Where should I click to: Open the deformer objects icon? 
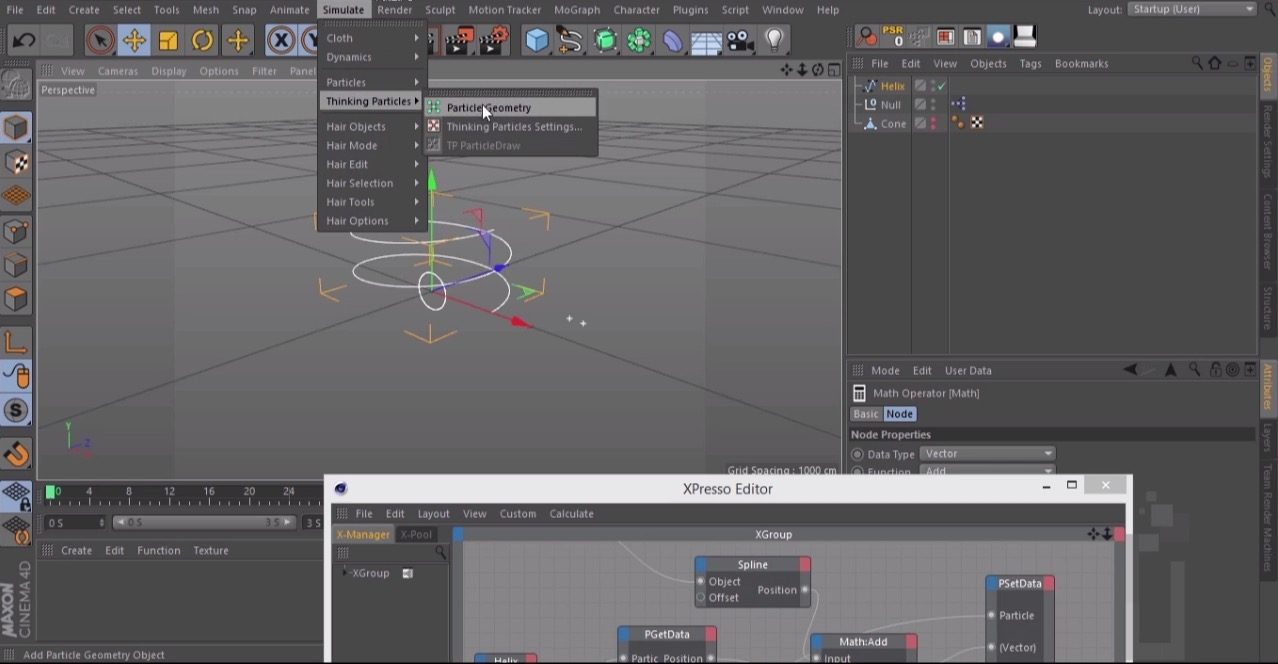pos(673,41)
